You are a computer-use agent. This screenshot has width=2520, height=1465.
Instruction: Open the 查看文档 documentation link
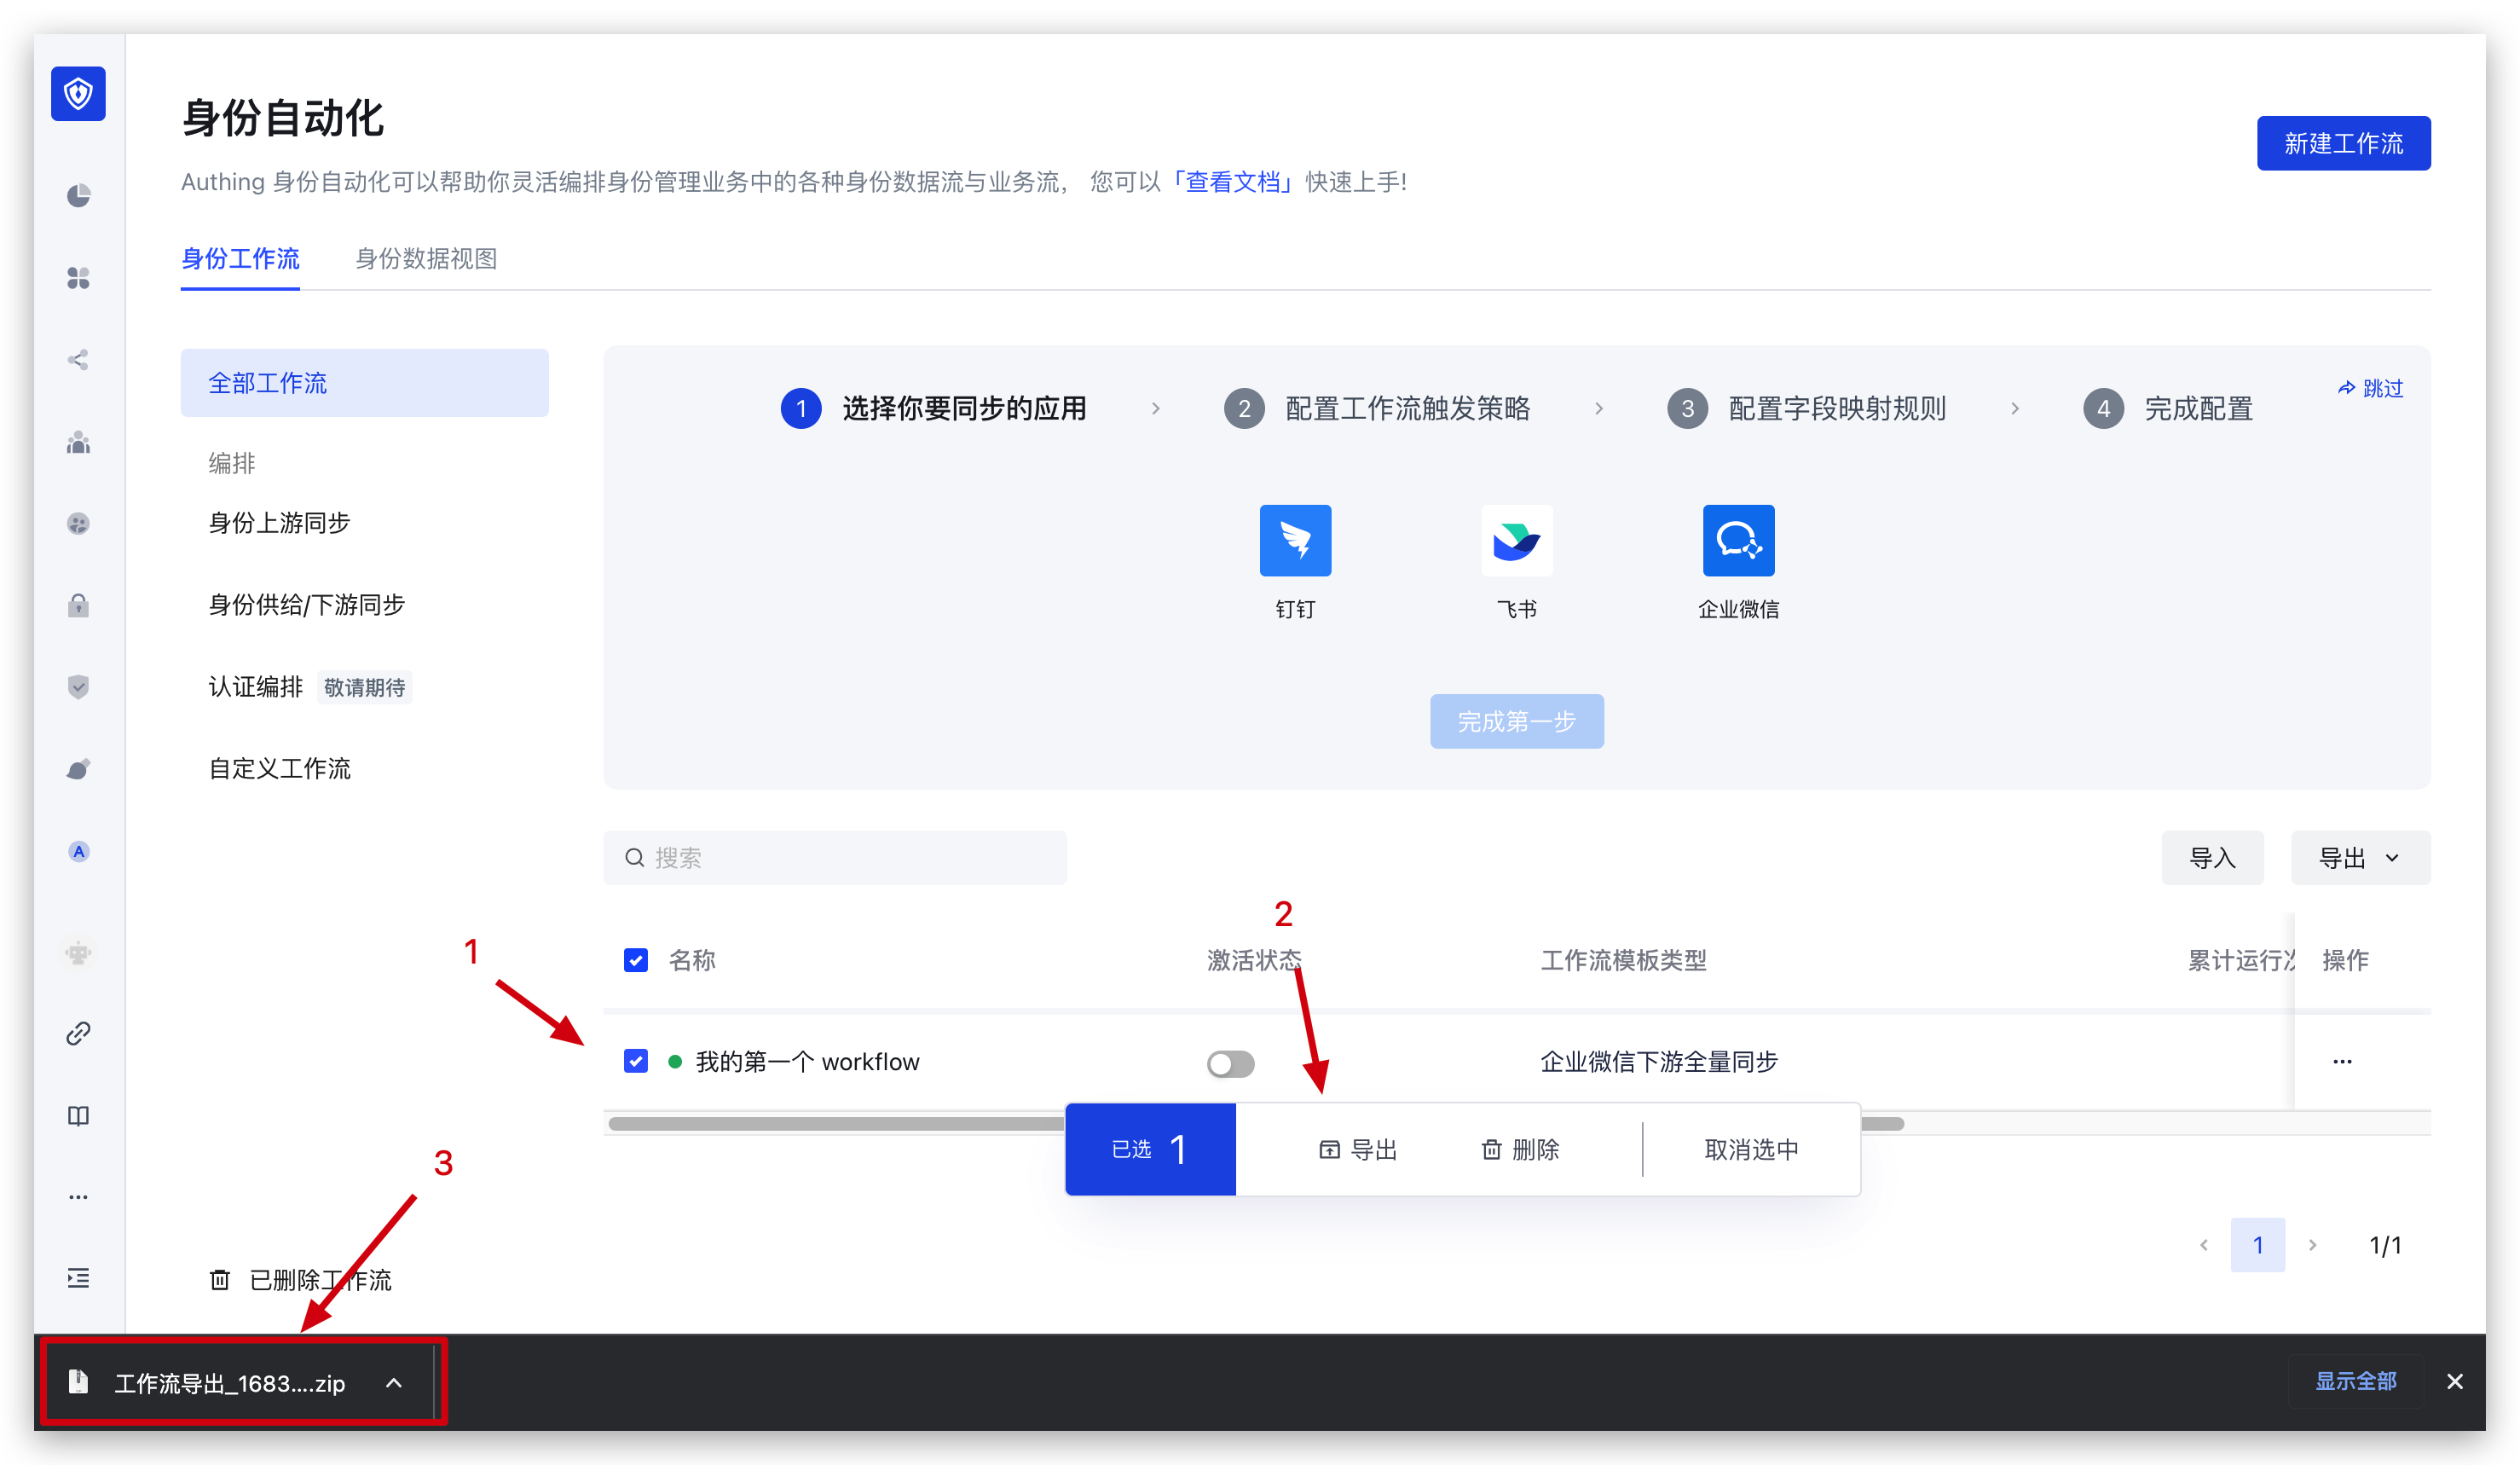(x=1232, y=182)
